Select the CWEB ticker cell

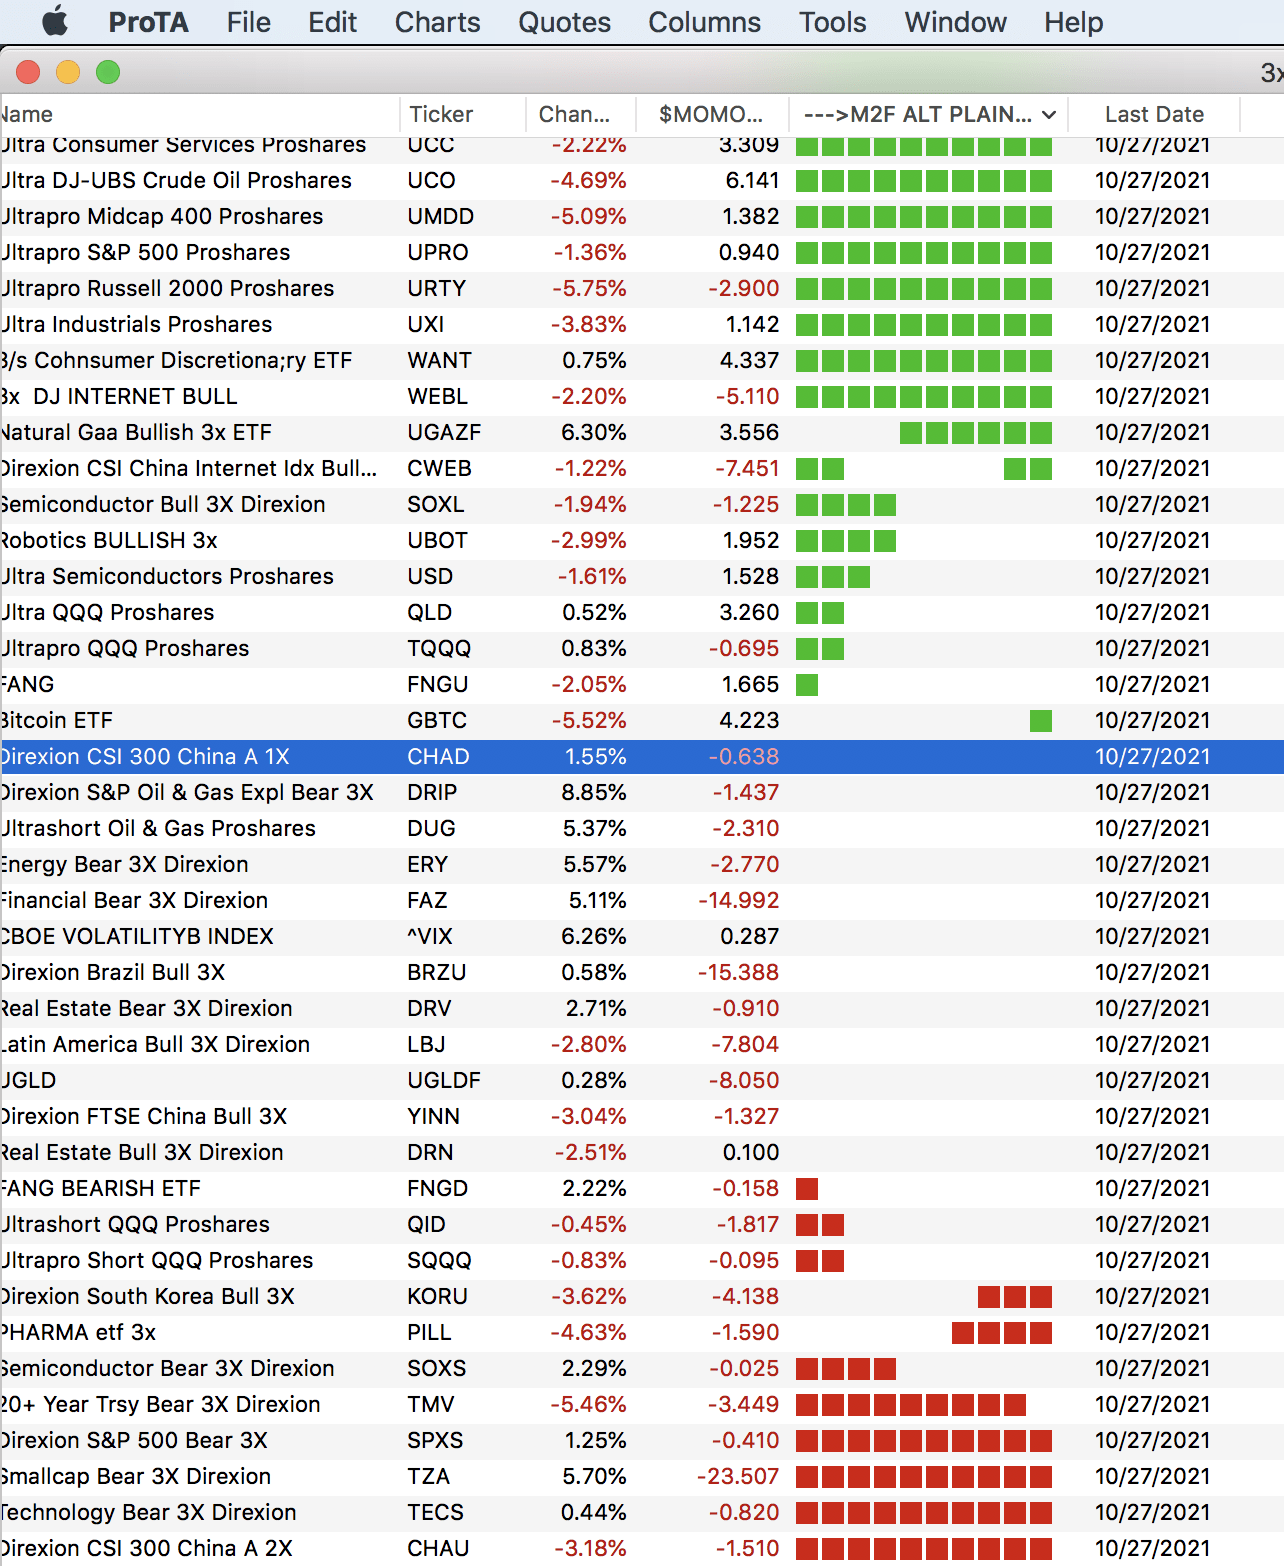pyautogui.click(x=439, y=468)
